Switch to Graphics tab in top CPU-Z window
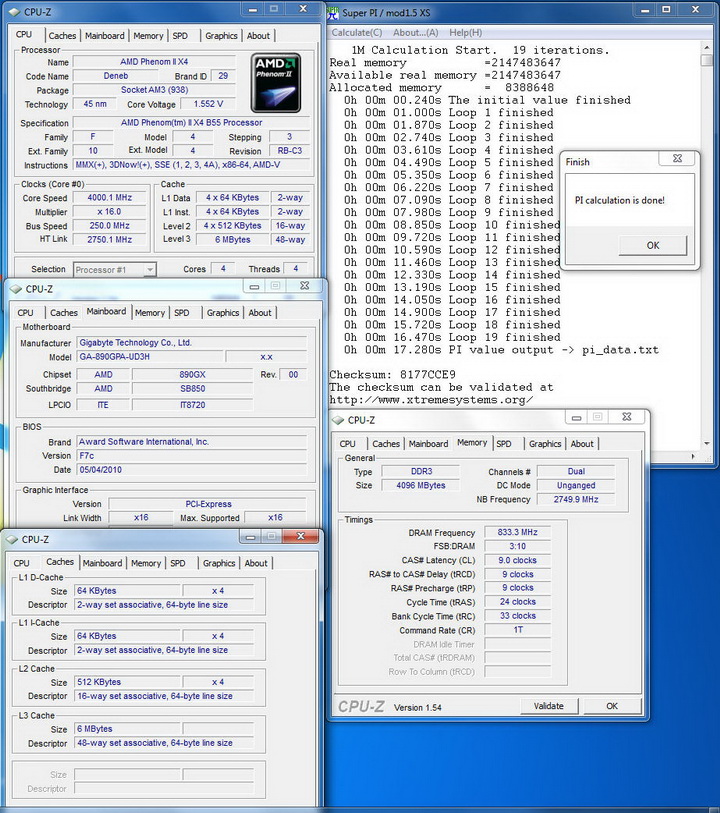This screenshot has width=720, height=813. click(x=221, y=36)
